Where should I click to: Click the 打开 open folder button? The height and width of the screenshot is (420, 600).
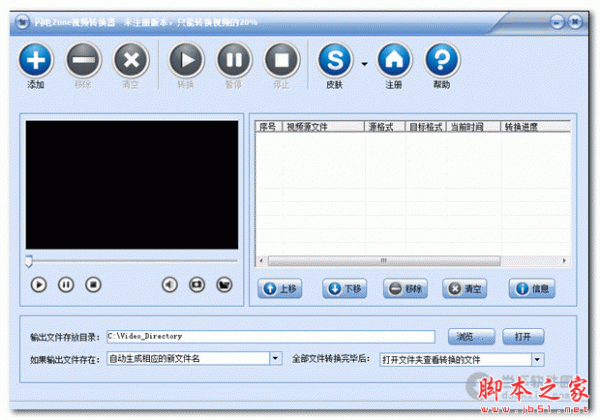click(523, 337)
